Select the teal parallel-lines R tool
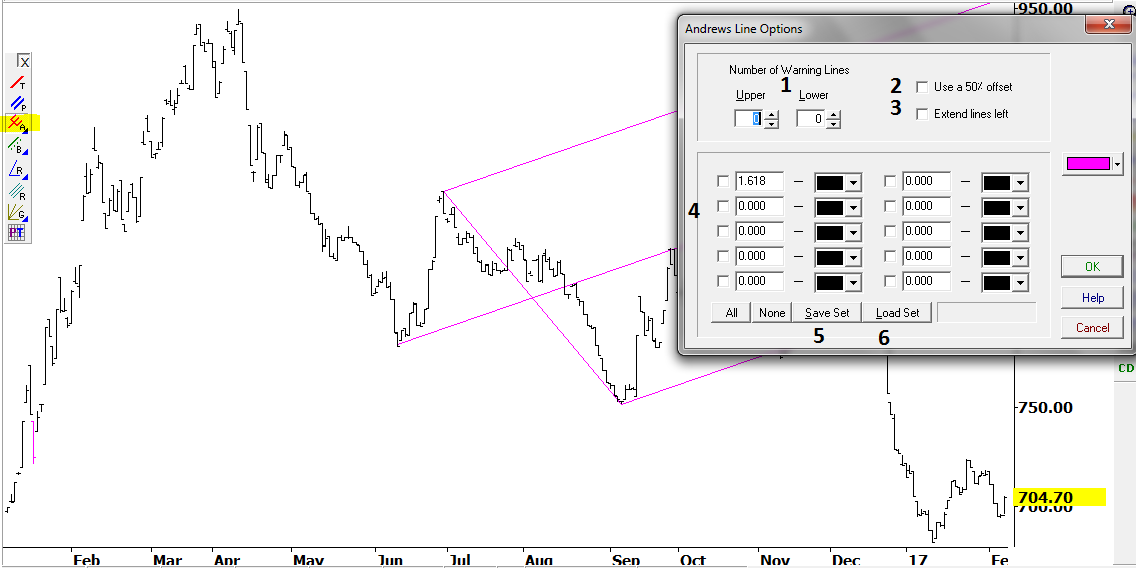 click(17, 191)
